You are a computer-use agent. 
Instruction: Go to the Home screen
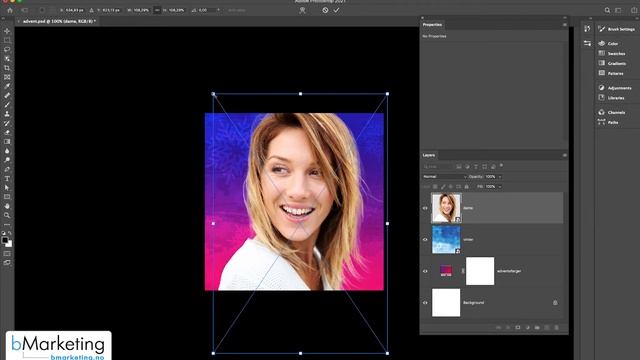pyautogui.click(x=10, y=10)
